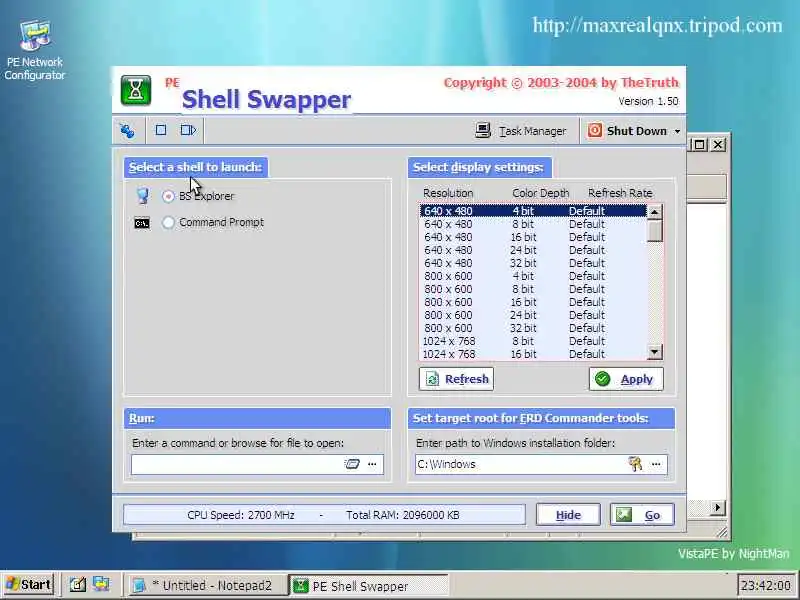Click the second quick launch network icon
Viewport: 800px width, 600px height.
[x=101, y=584]
